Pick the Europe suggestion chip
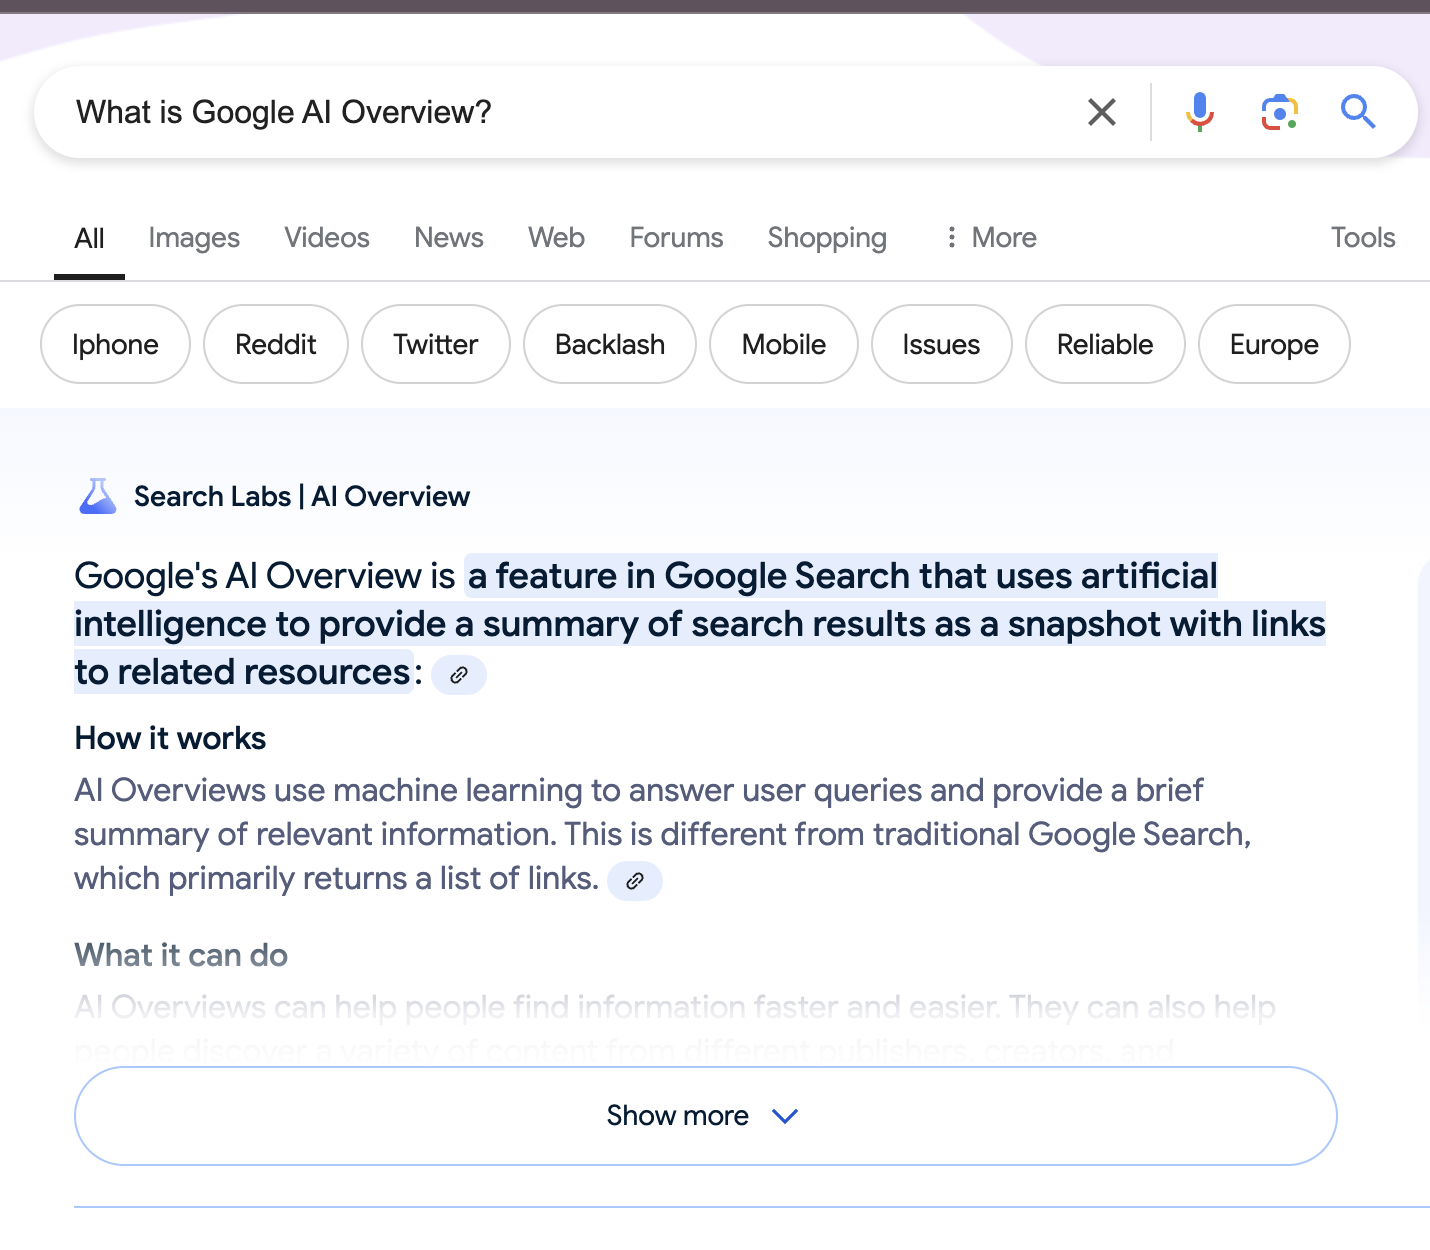Screen dimensions: 1430x1250 click(x=1274, y=344)
